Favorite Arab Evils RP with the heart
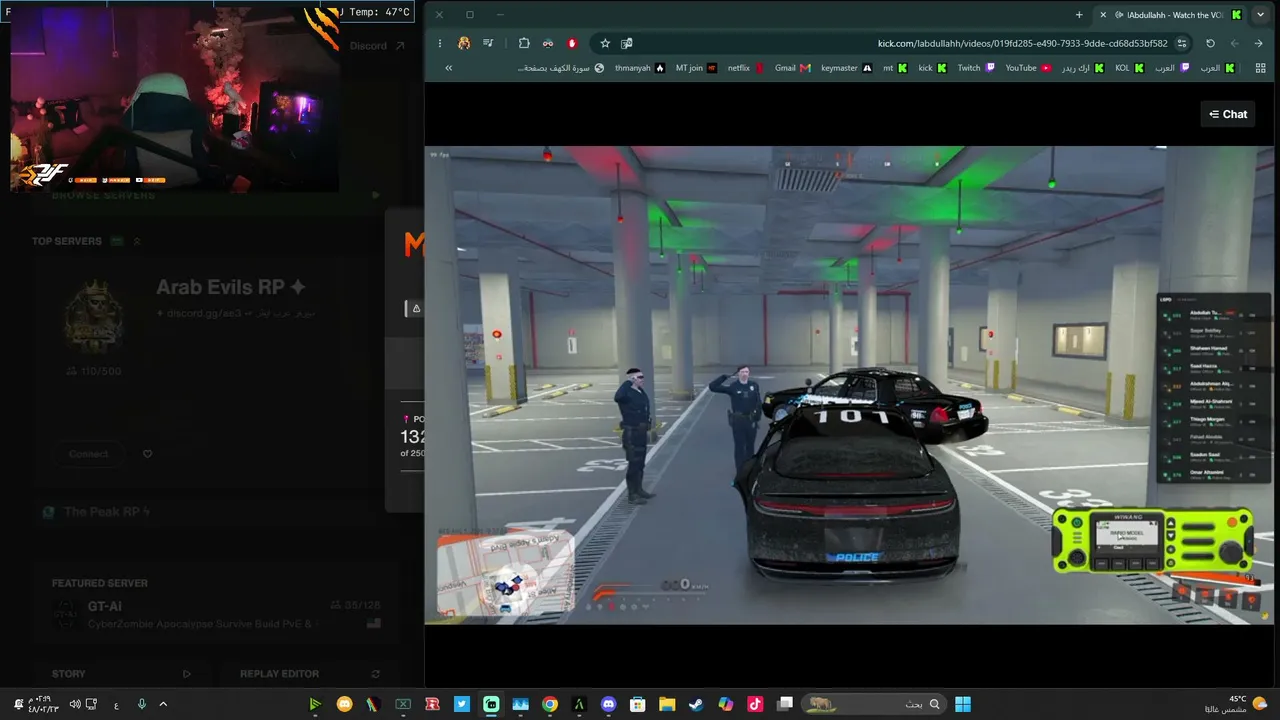Viewport: 1280px width, 720px height. 147,454
